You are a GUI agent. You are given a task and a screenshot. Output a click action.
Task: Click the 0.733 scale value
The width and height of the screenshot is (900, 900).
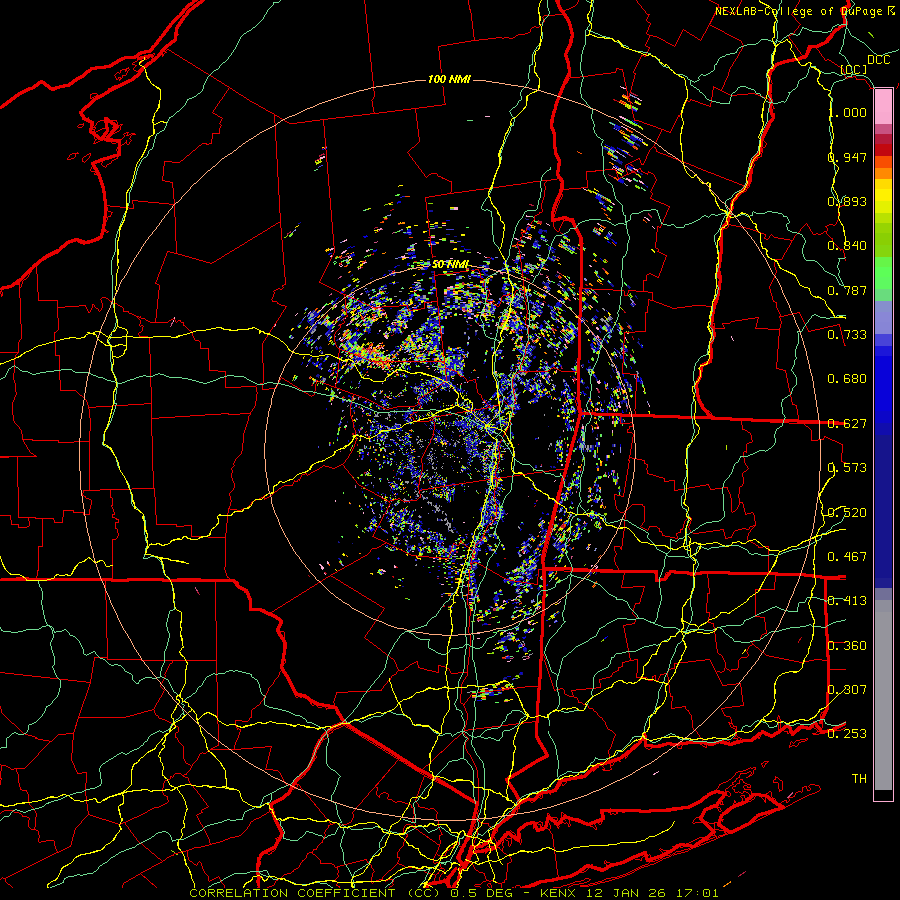coord(847,335)
